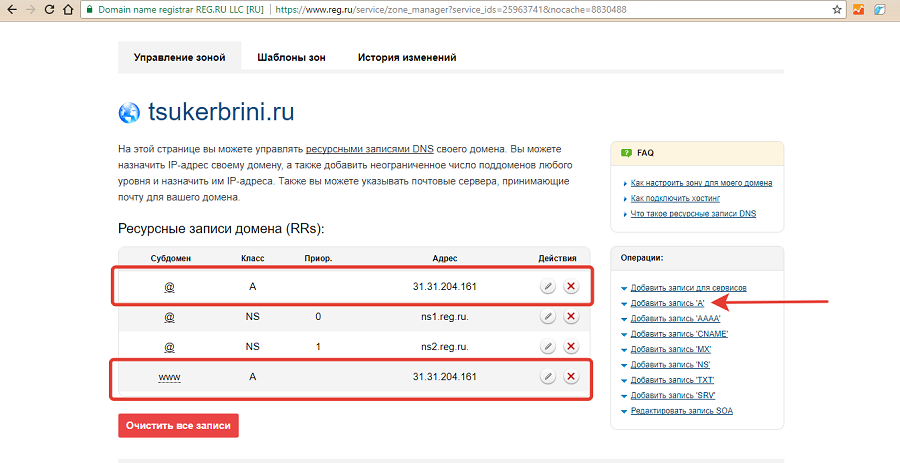Select the Управление зоной tab

179,58
